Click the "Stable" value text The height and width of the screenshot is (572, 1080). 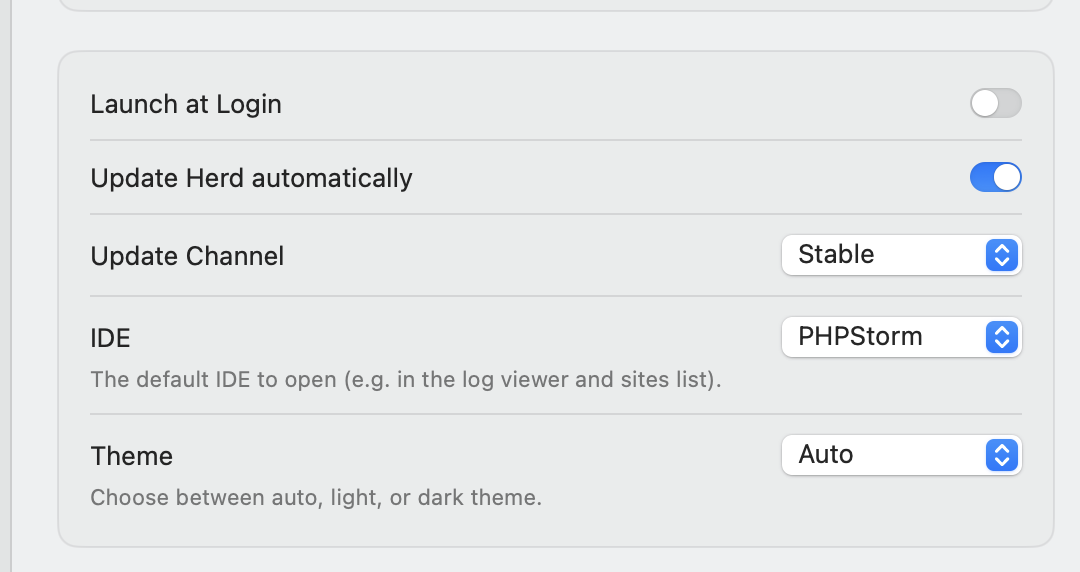point(836,255)
